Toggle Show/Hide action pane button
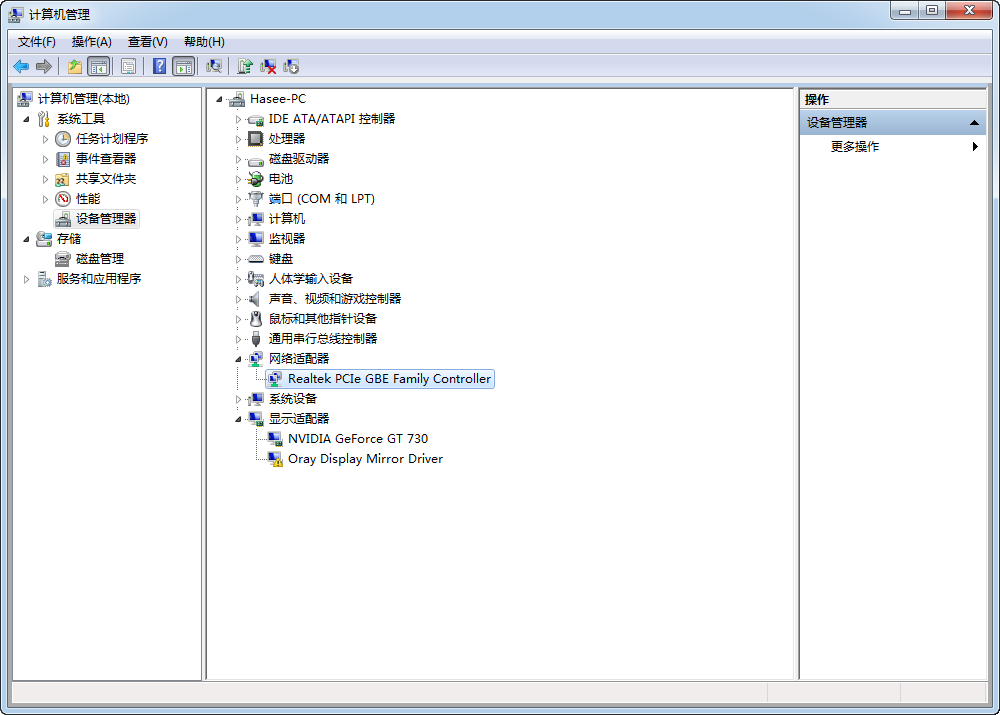This screenshot has height=715, width=1000. coord(183,67)
